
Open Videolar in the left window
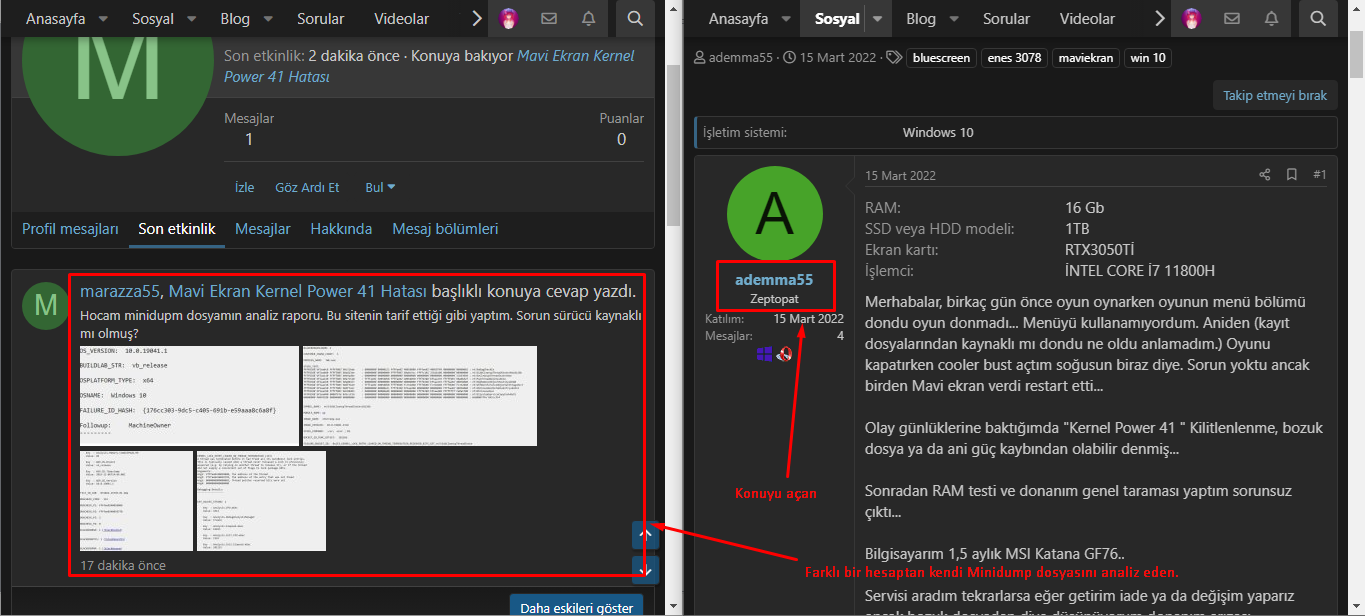pyautogui.click(x=401, y=19)
